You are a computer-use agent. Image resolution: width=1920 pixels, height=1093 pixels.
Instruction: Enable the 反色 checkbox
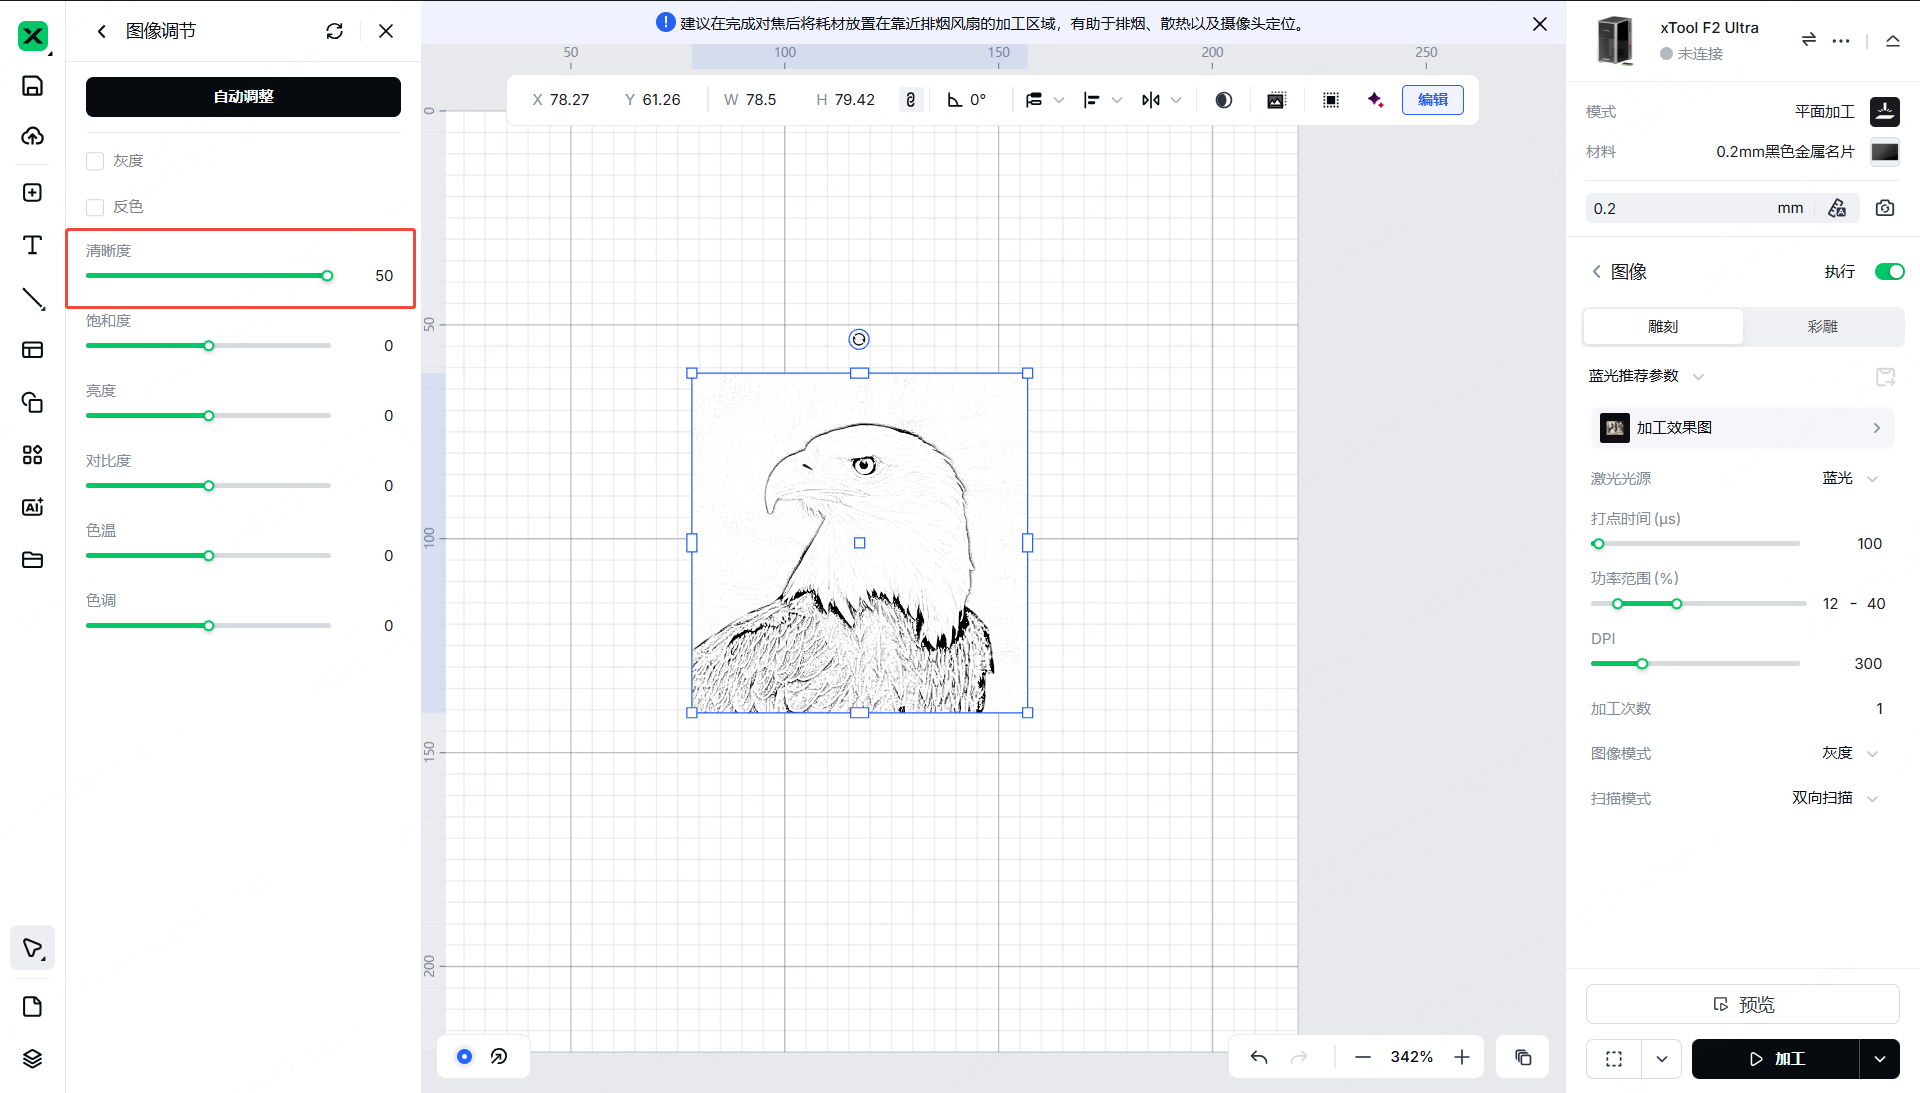click(96, 207)
